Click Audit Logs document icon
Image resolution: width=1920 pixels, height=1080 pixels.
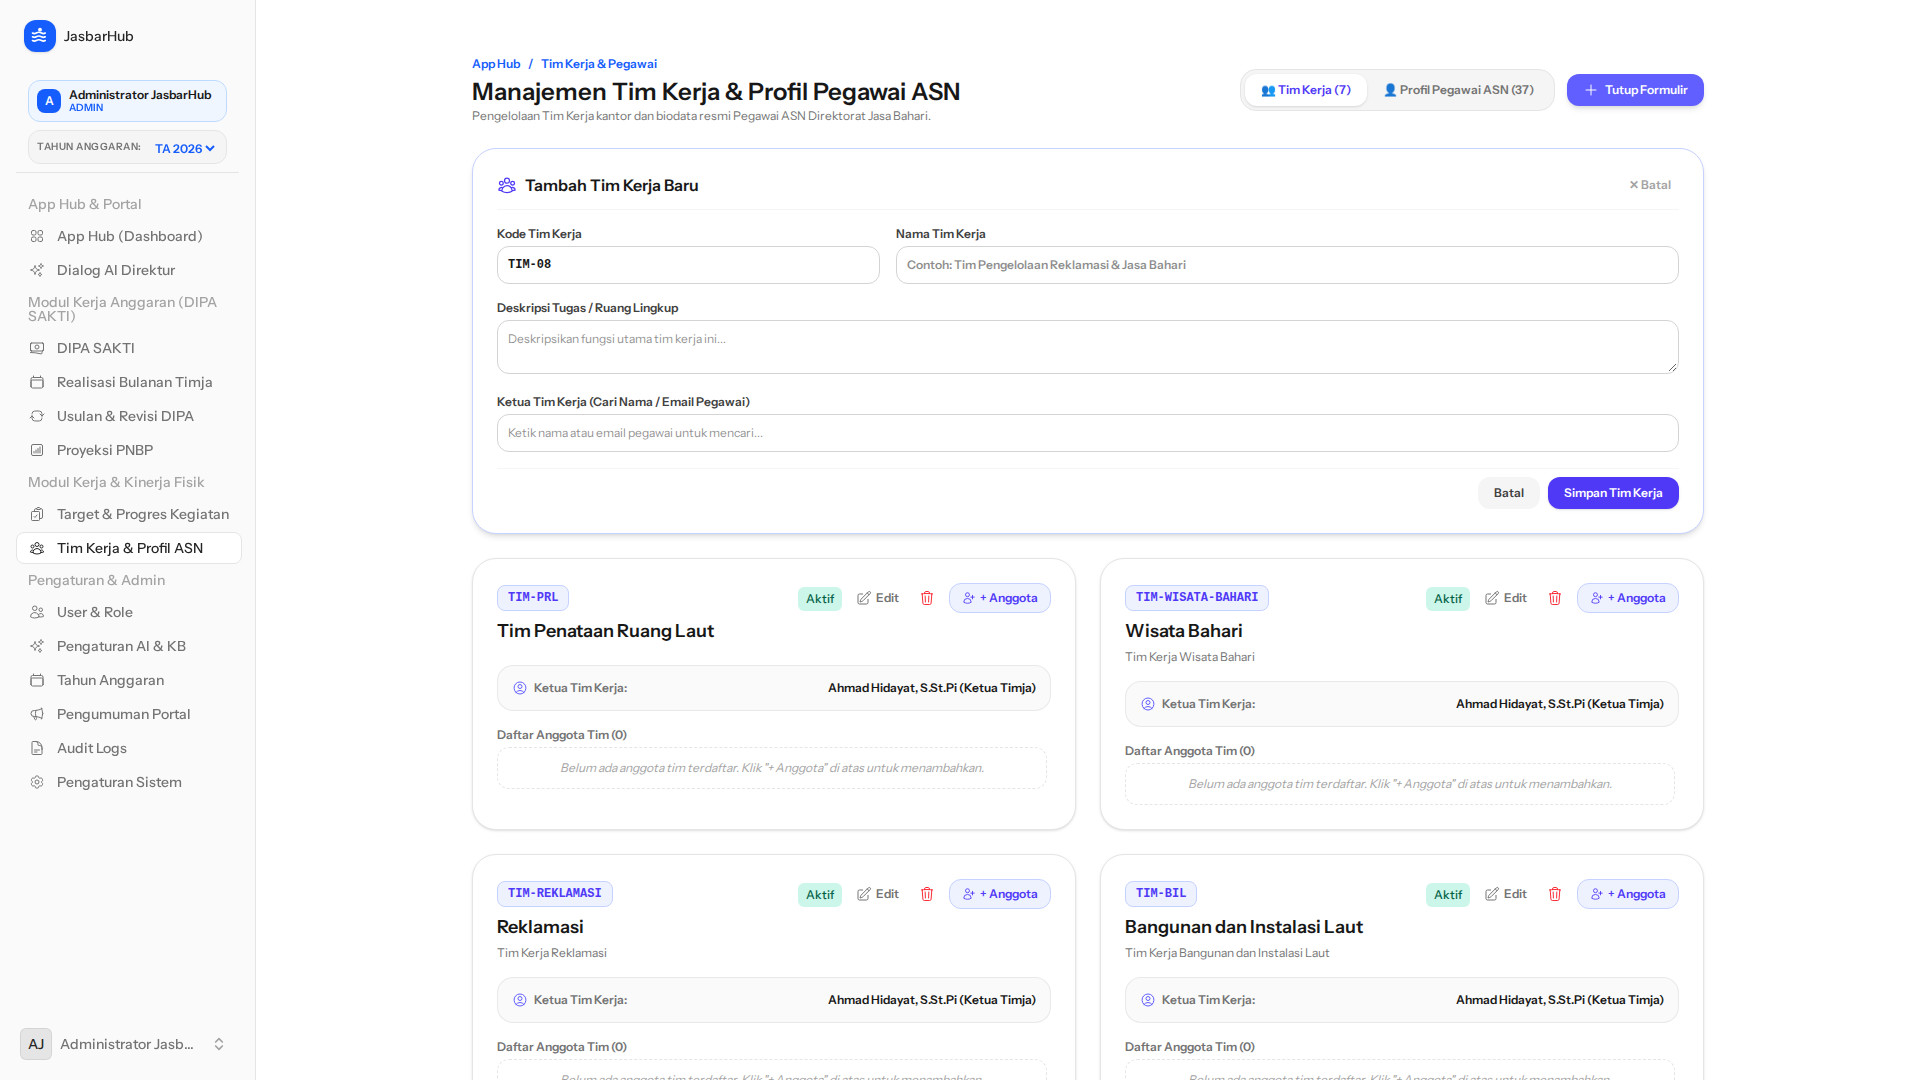click(x=37, y=748)
